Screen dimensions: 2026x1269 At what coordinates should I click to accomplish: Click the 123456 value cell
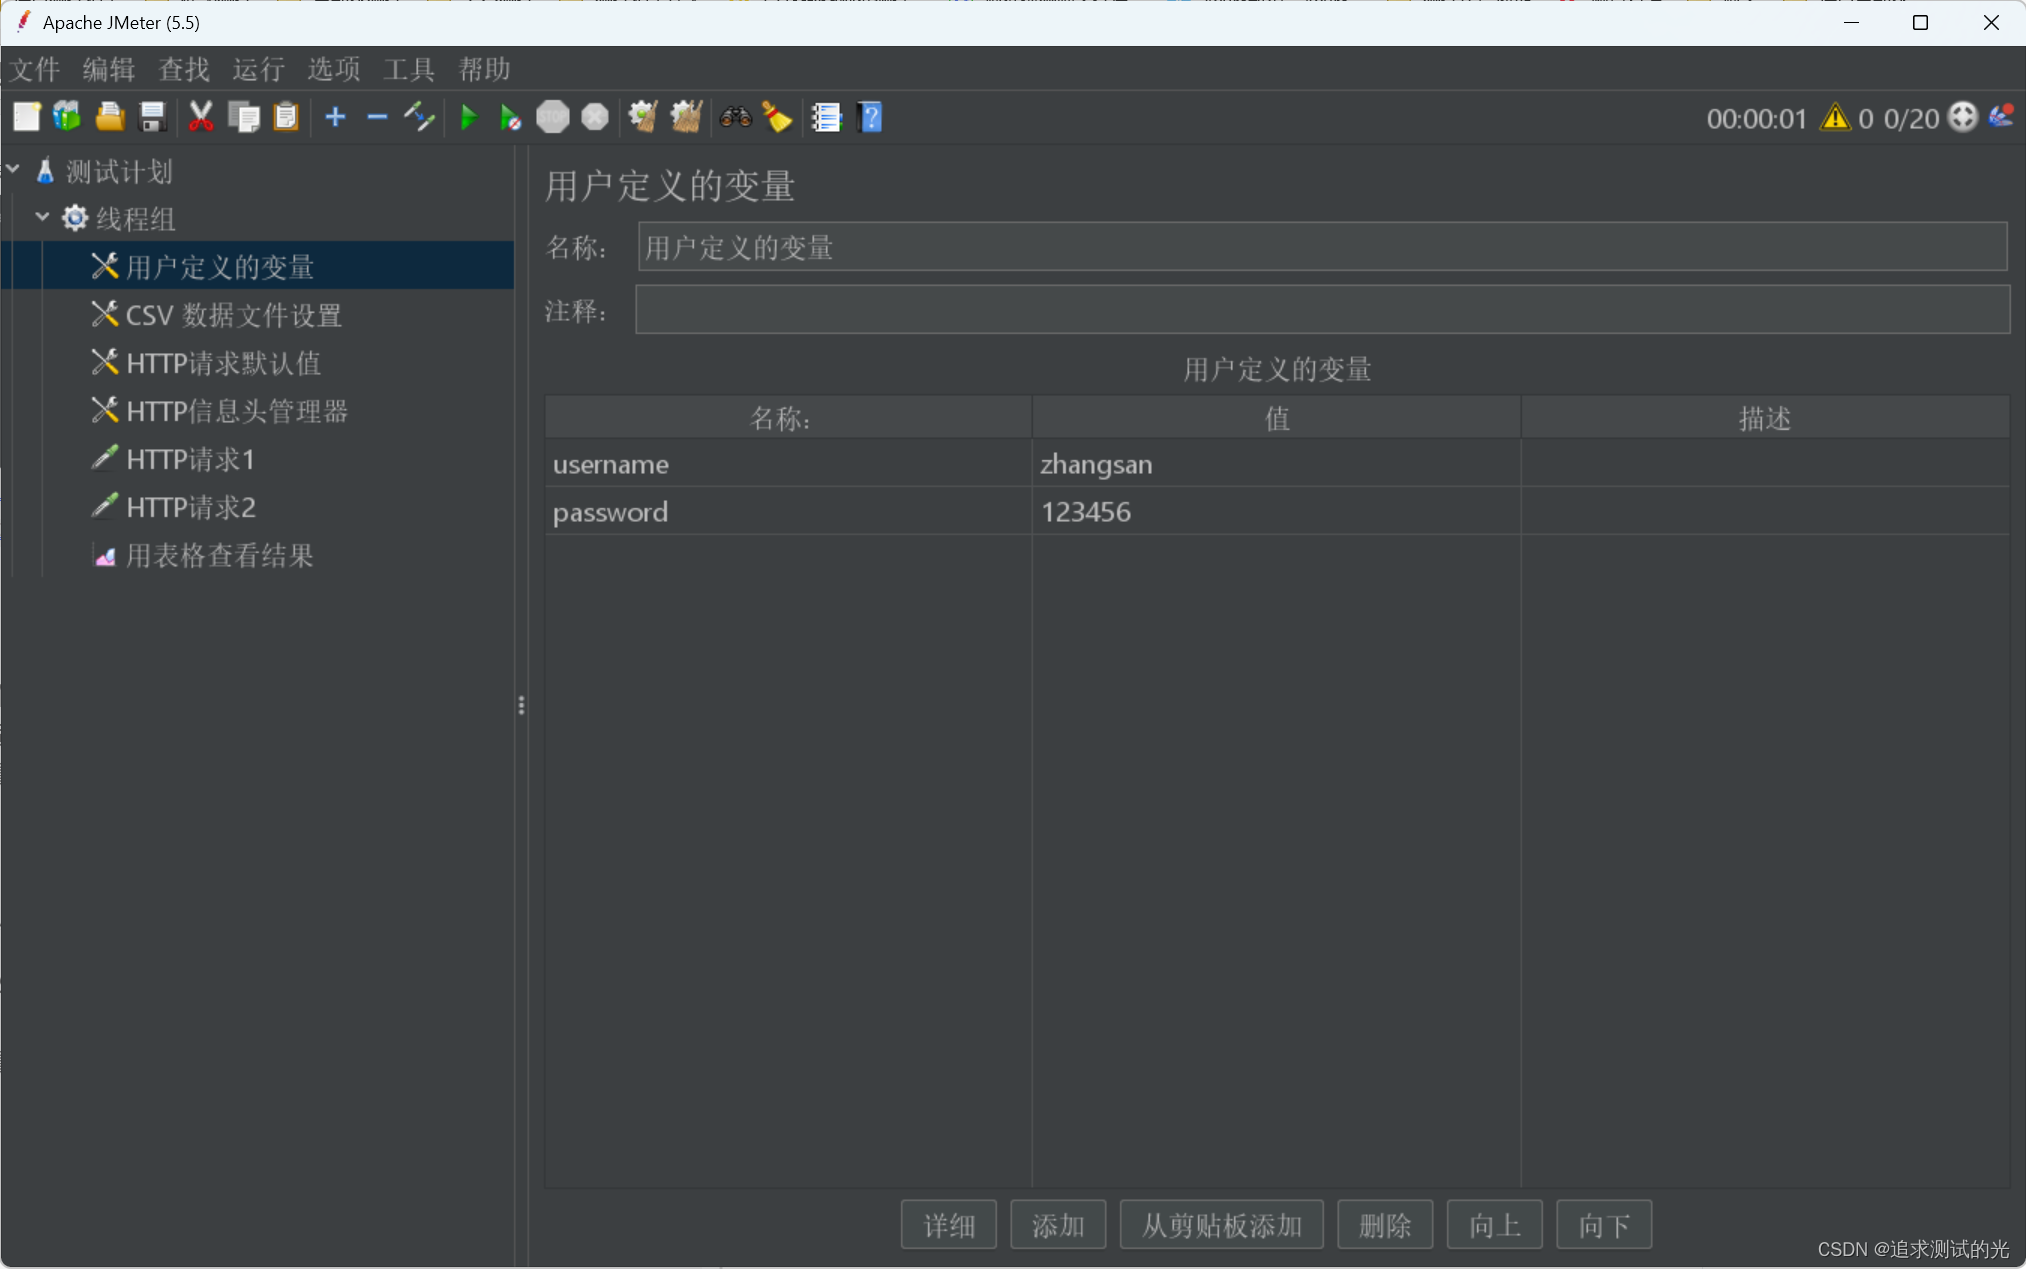[1276, 512]
